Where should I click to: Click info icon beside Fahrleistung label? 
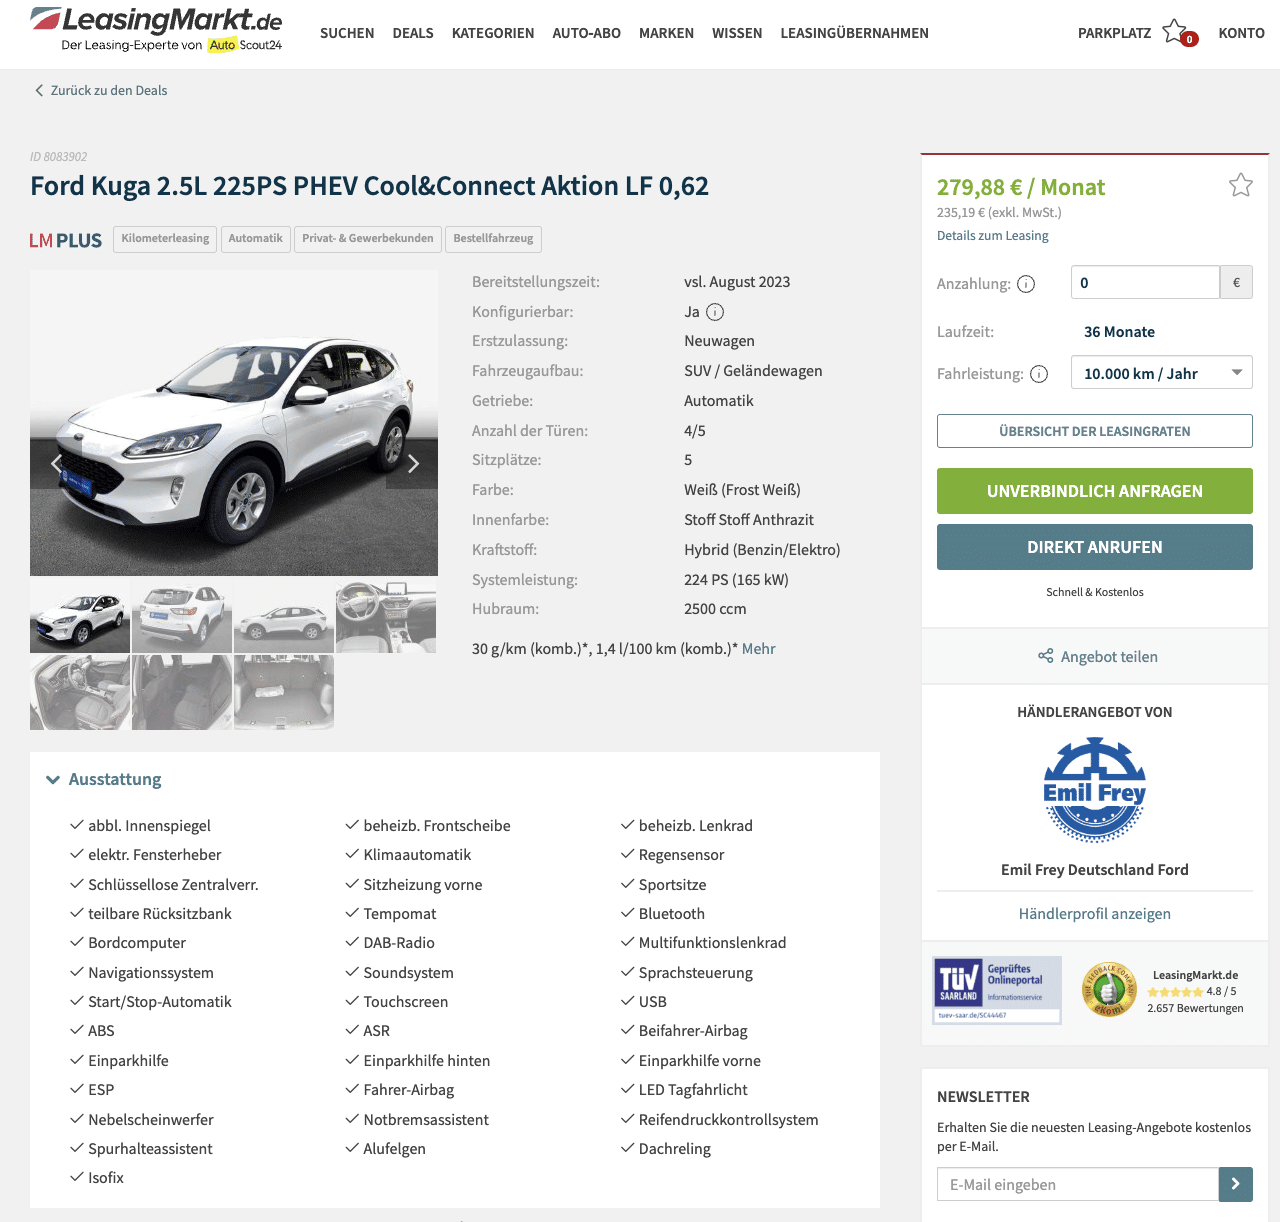coord(1039,374)
